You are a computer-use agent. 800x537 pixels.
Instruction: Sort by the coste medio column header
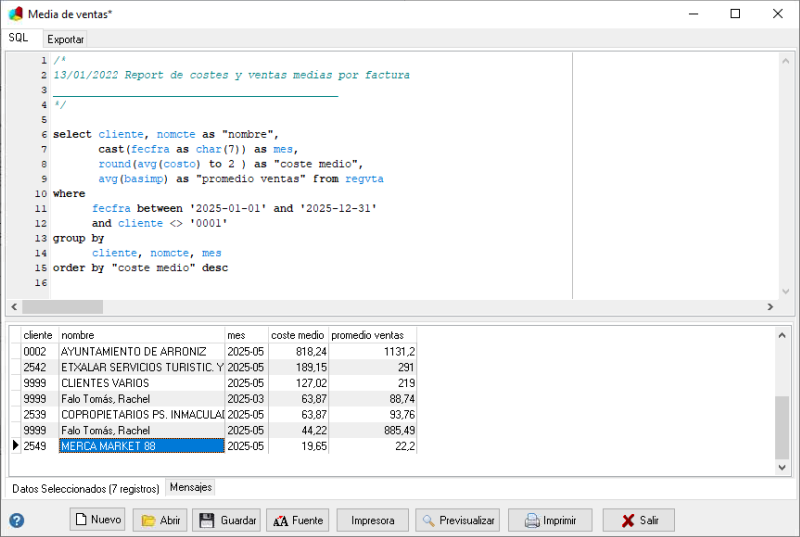pyautogui.click(x=297, y=335)
